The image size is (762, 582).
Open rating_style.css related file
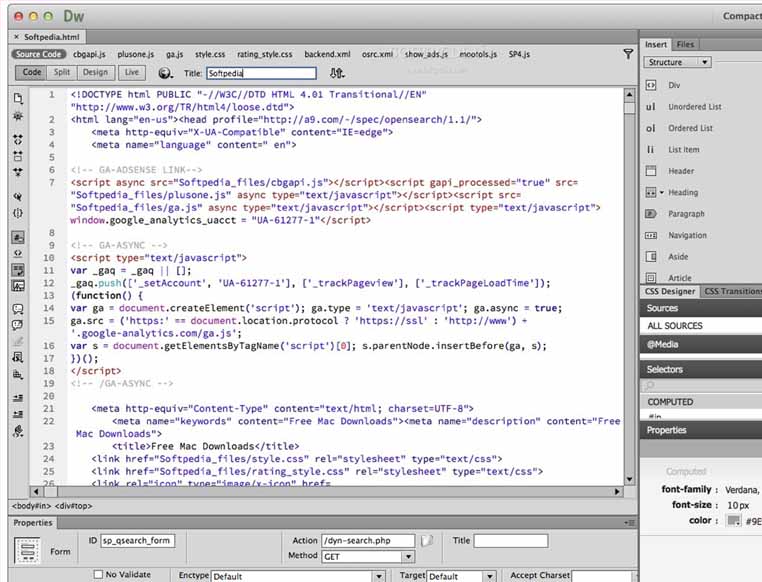(x=265, y=54)
